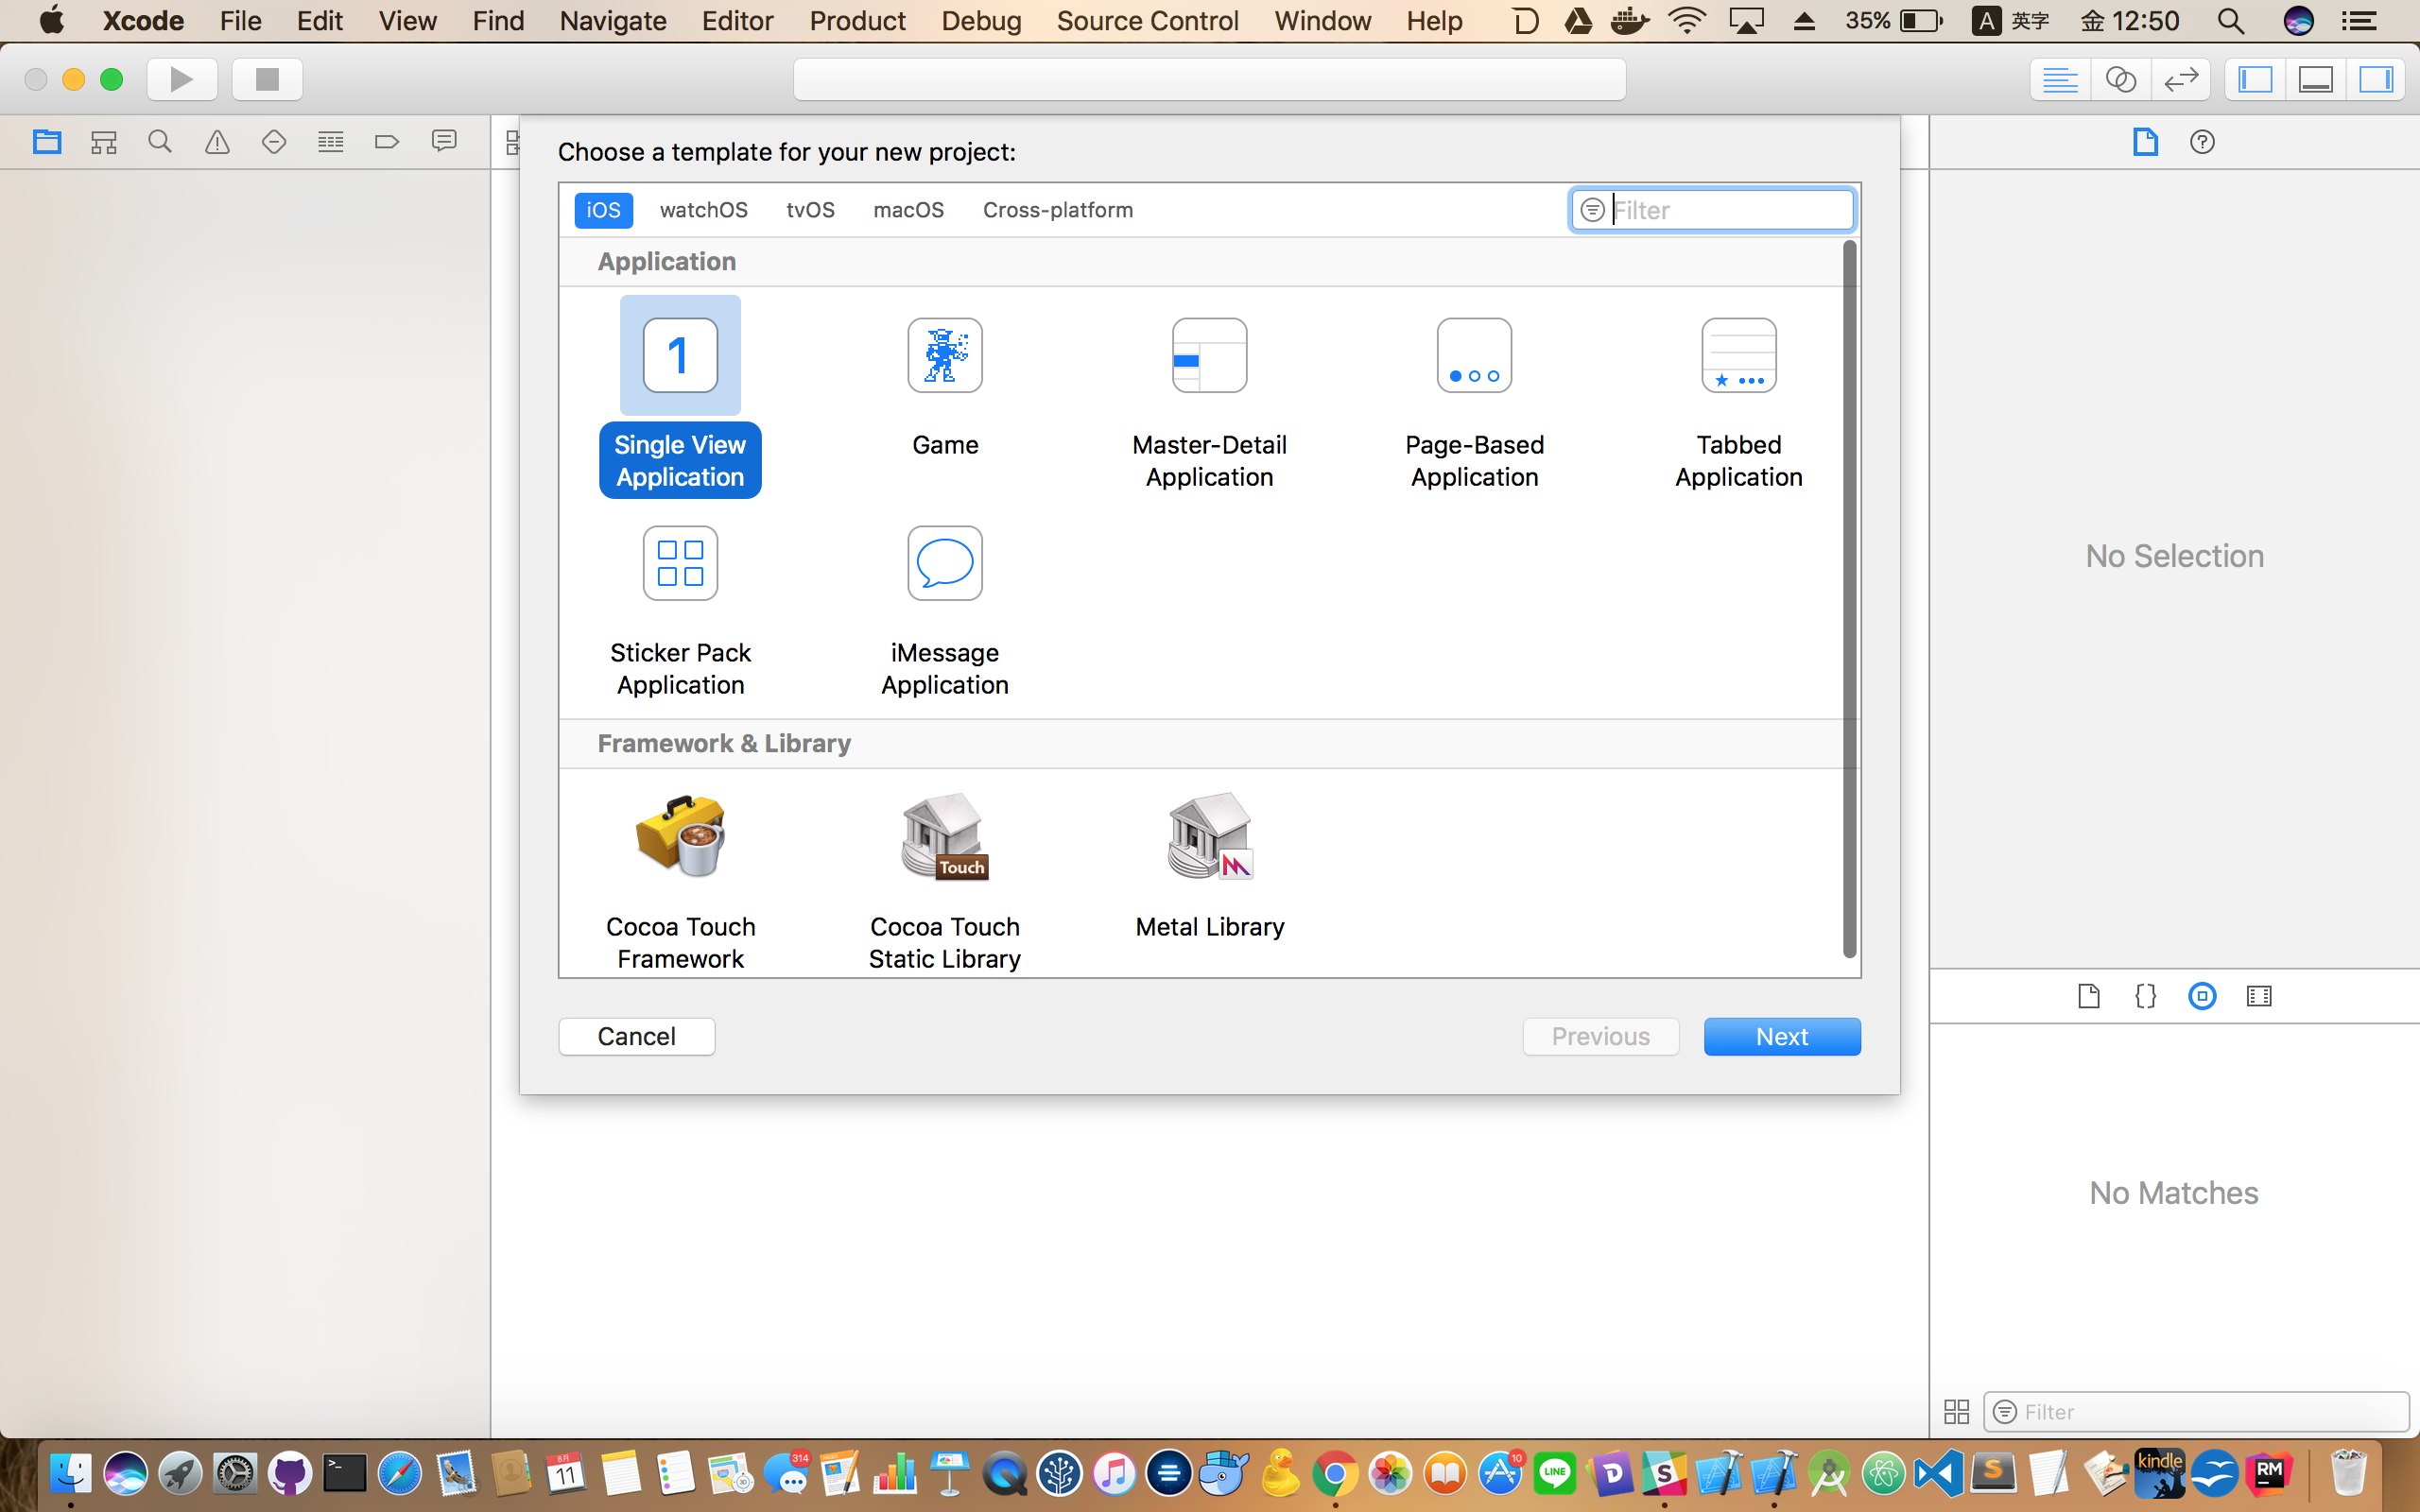The width and height of the screenshot is (2420, 1512).
Task: Switch library to icon grid view
Action: (1956, 1411)
